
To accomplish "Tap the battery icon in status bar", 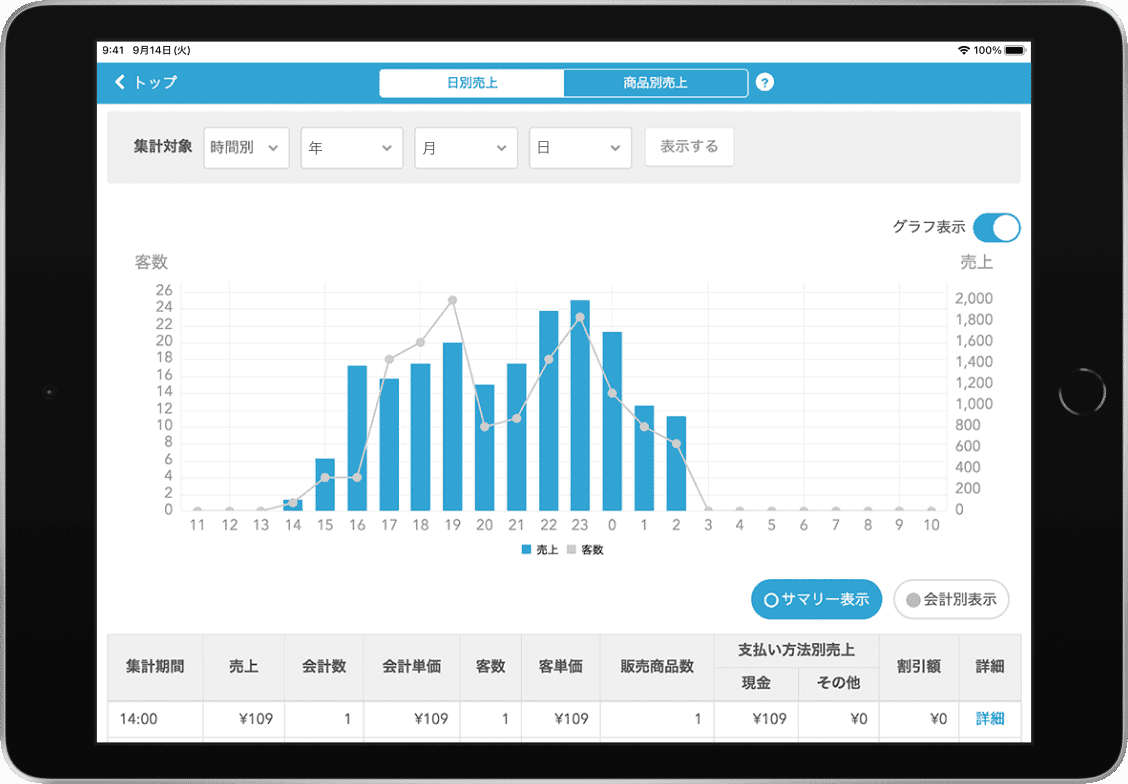I will [1015, 50].
